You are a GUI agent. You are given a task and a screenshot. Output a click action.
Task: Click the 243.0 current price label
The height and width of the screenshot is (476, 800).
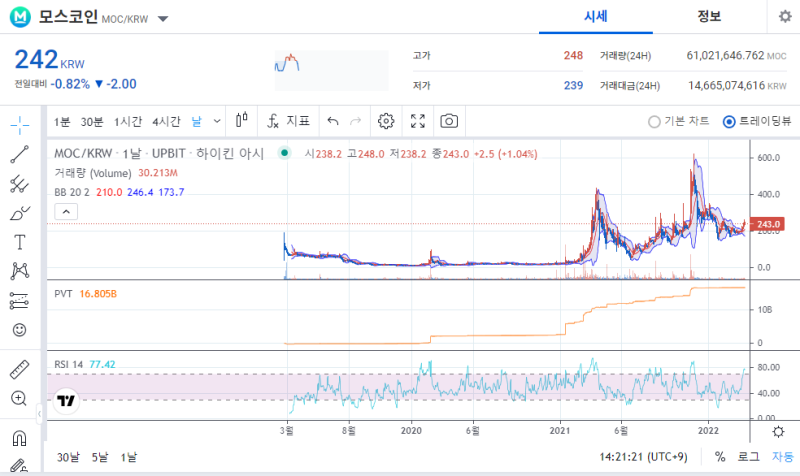[x=768, y=224]
